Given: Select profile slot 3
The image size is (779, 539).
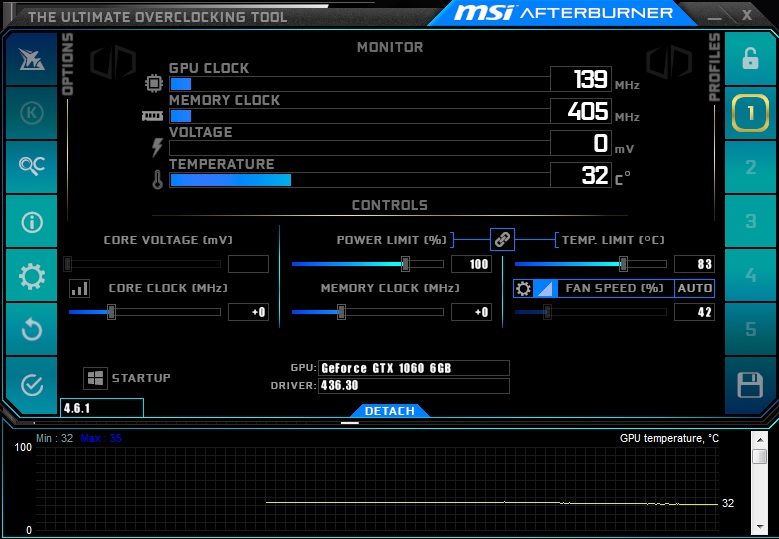Looking at the screenshot, I should coord(750,221).
